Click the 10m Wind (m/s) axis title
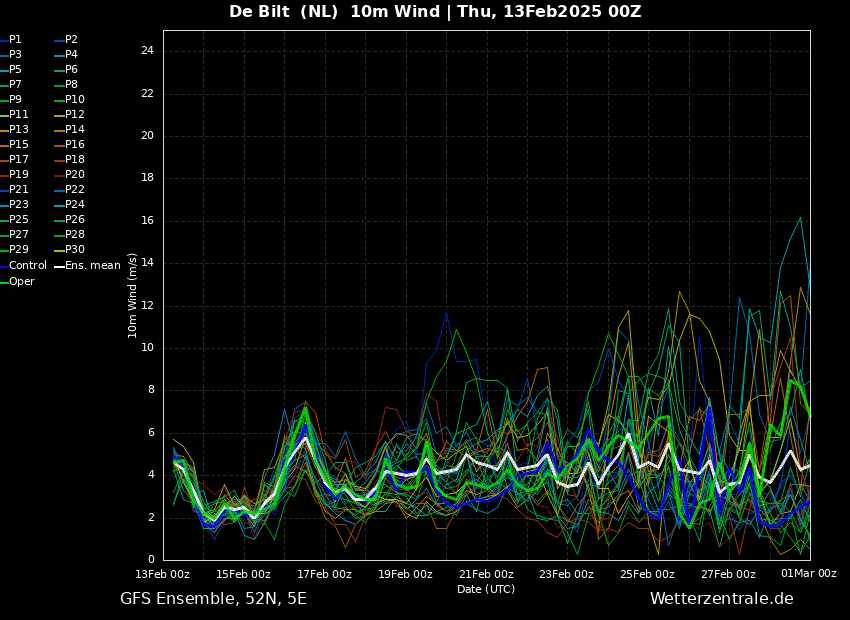The image size is (850, 620). pos(132,295)
